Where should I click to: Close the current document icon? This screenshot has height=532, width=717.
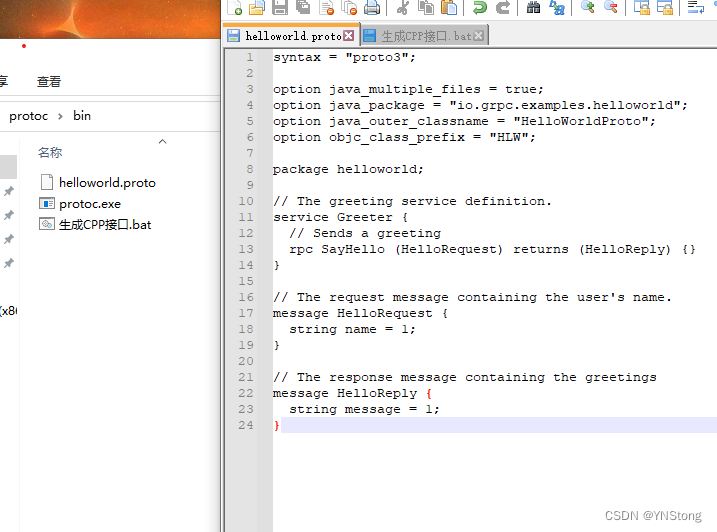[x=326, y=7]
